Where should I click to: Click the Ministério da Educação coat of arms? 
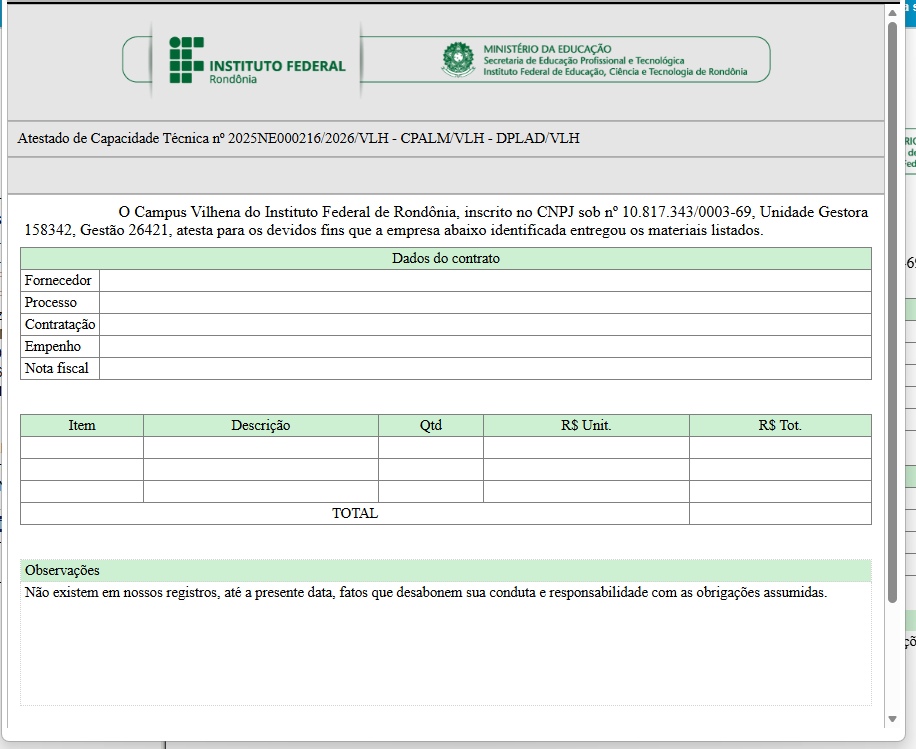[x=459, y=59]
